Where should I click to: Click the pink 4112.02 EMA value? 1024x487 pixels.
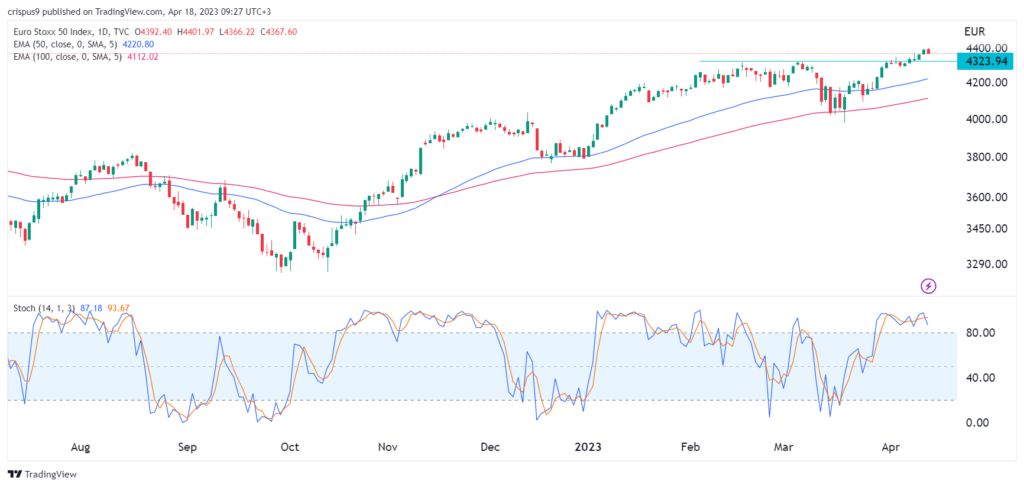point(149,56)
